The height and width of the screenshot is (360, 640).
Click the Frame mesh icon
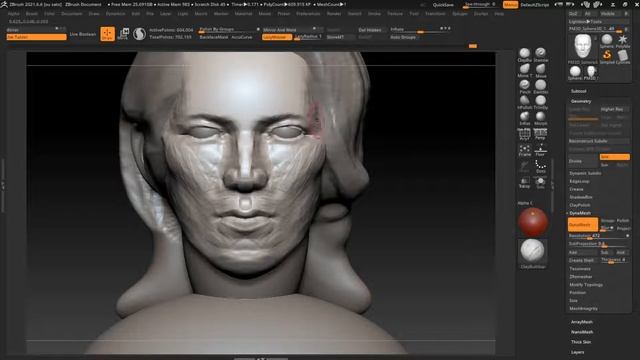pos(524,150)
